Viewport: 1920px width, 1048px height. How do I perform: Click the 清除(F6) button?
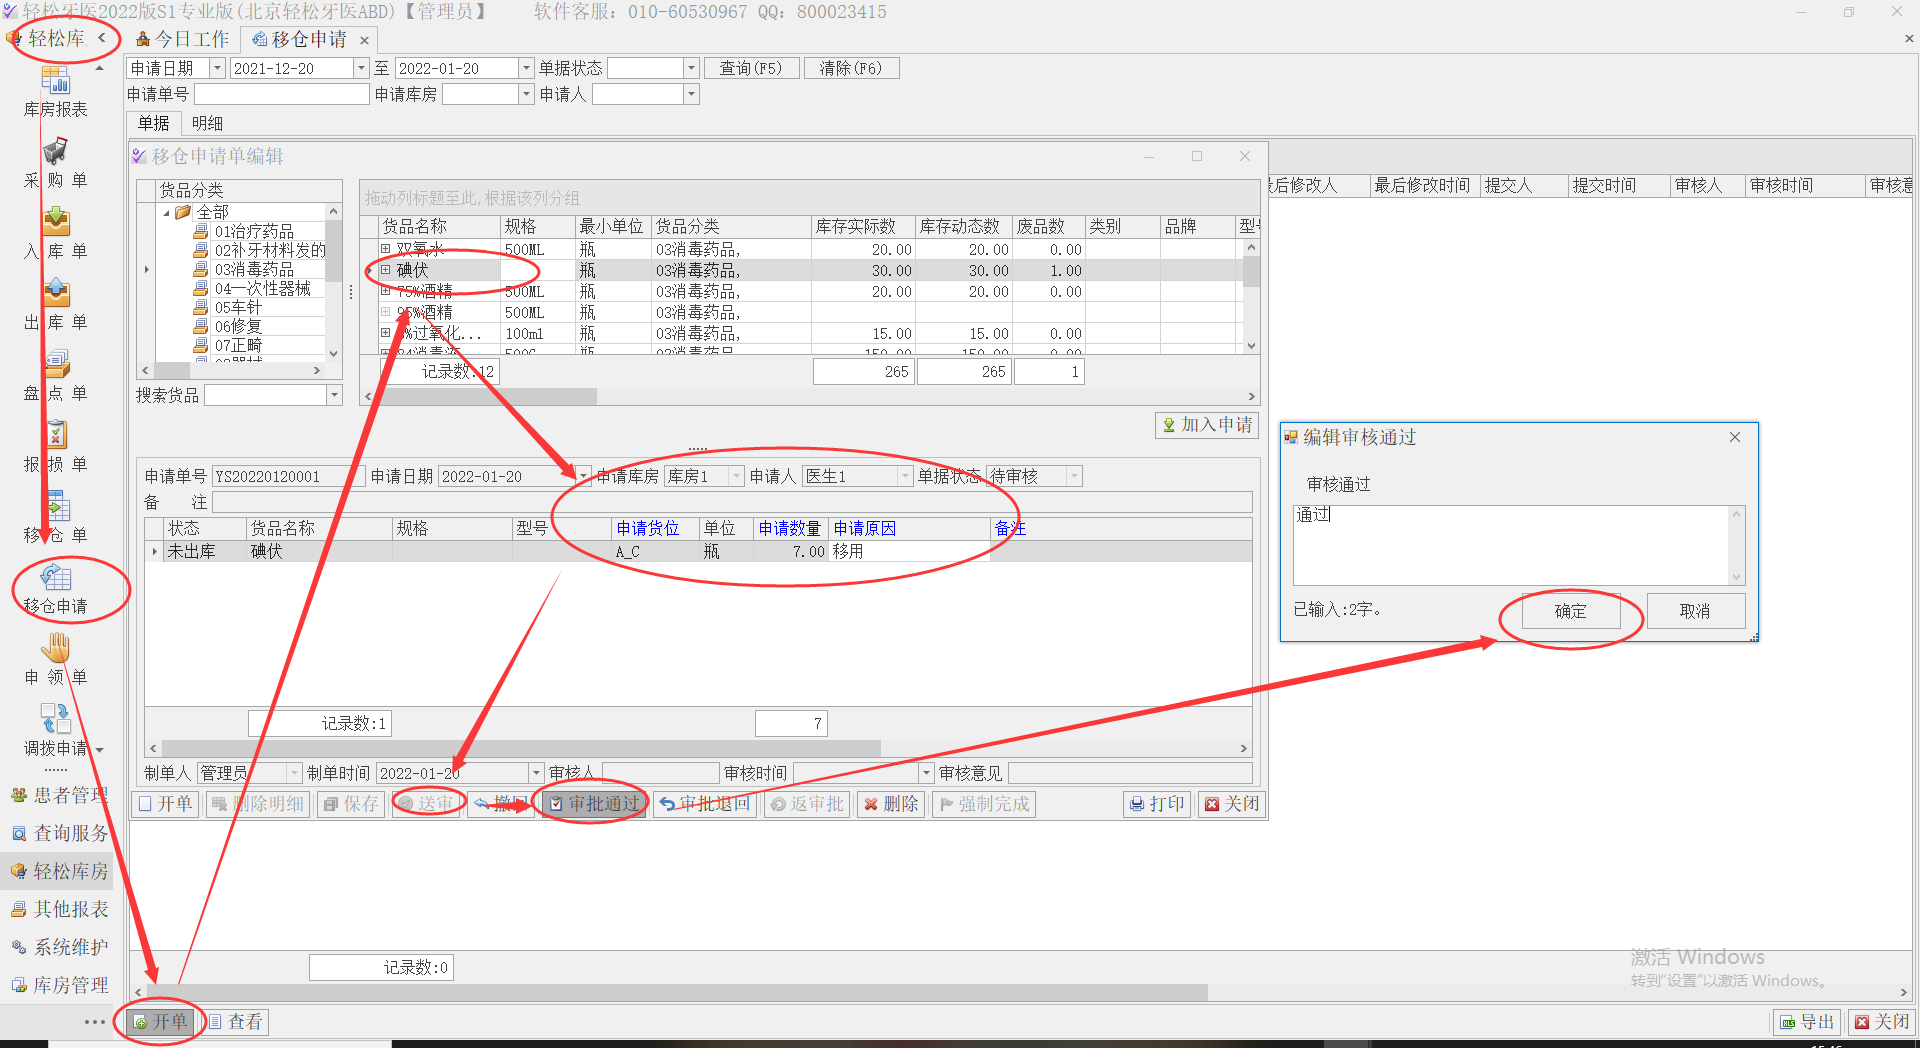851,68
